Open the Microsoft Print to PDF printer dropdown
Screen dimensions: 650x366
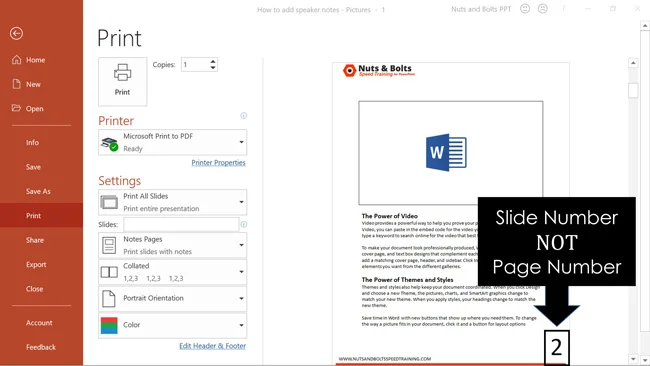tap(241, 142)
